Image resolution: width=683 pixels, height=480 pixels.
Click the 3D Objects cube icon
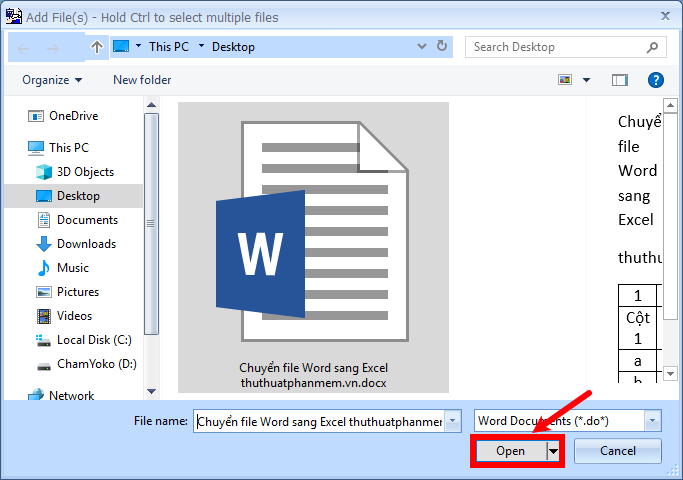[x=44, y=172]
